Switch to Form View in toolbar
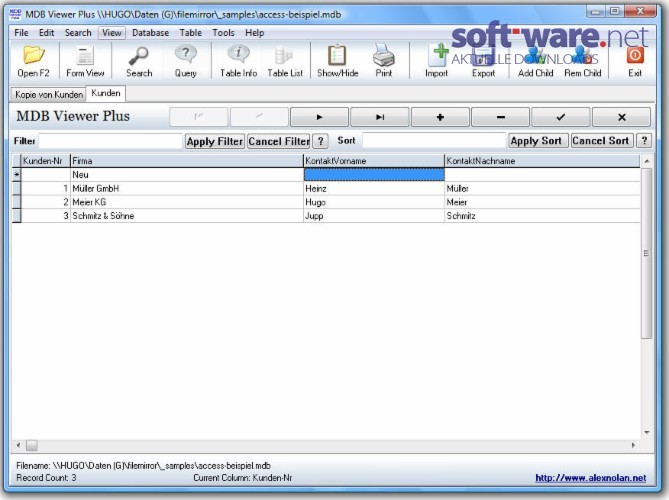Image resolution: width=669 pixels, height=500 pixels. [x=85, y=61]
